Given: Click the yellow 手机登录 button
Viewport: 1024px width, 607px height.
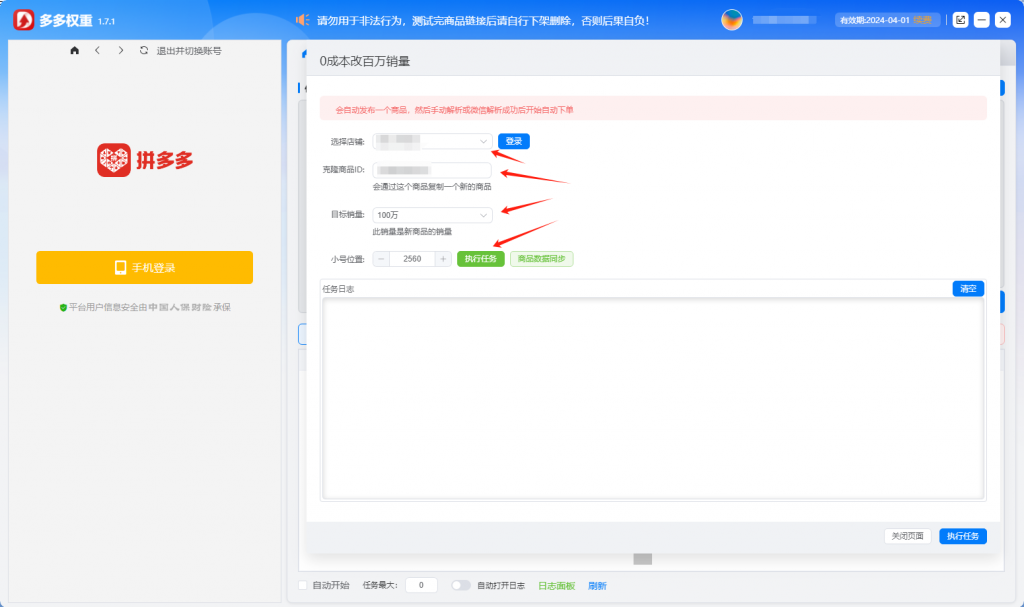Looking at the screenshot, I should (x=144, y=267).
